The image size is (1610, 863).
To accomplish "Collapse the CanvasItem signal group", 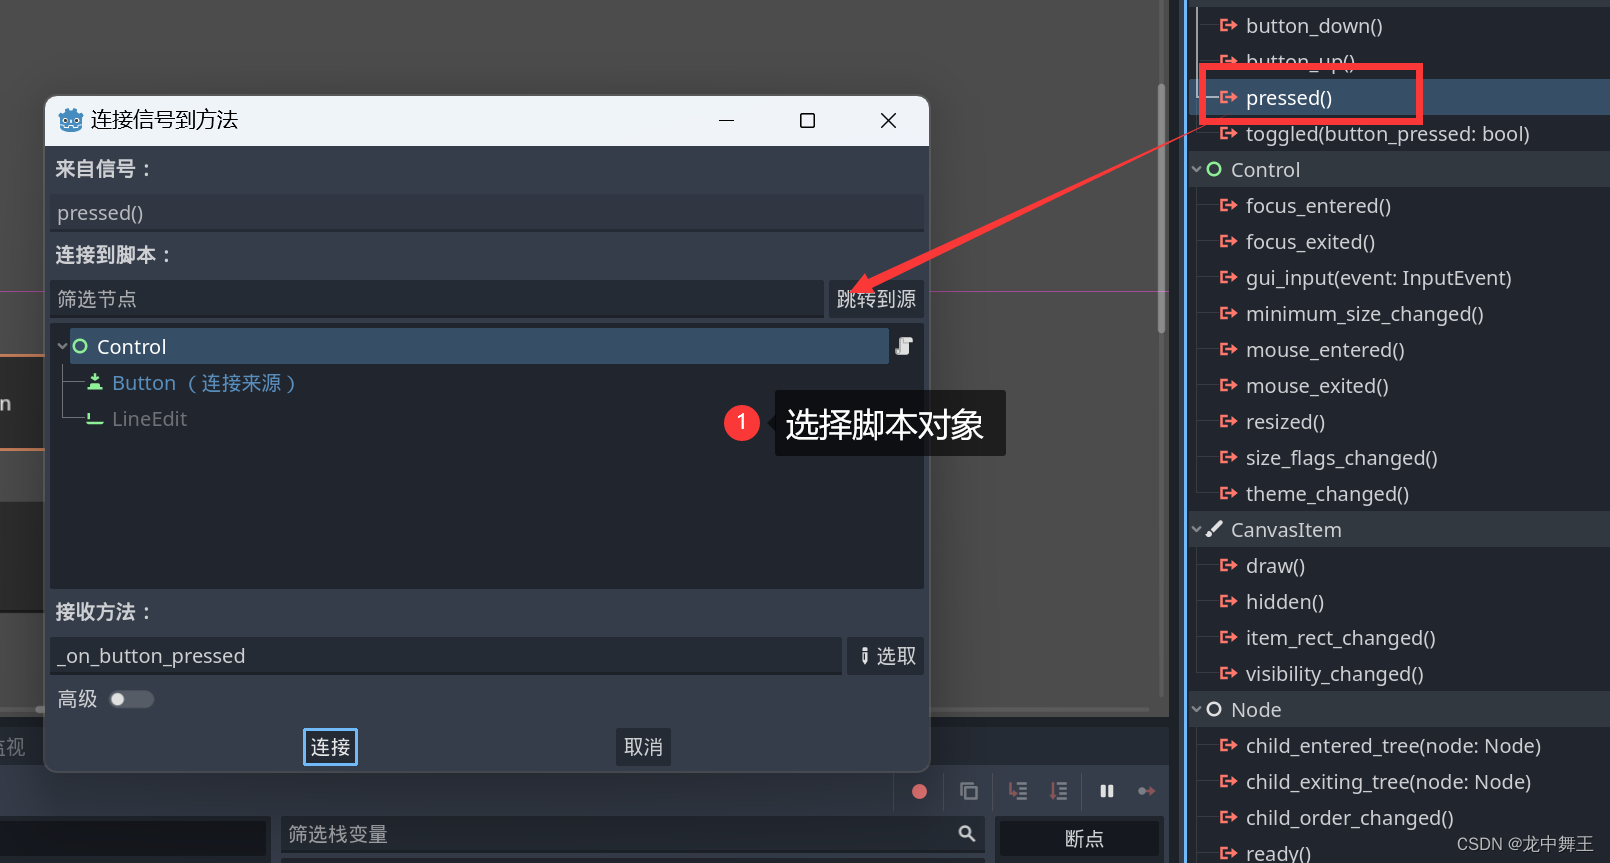I will click(1196, 530).
